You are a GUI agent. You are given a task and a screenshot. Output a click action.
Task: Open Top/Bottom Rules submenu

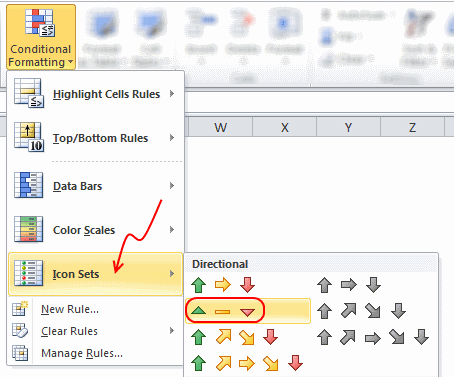[x=96, y=138]
